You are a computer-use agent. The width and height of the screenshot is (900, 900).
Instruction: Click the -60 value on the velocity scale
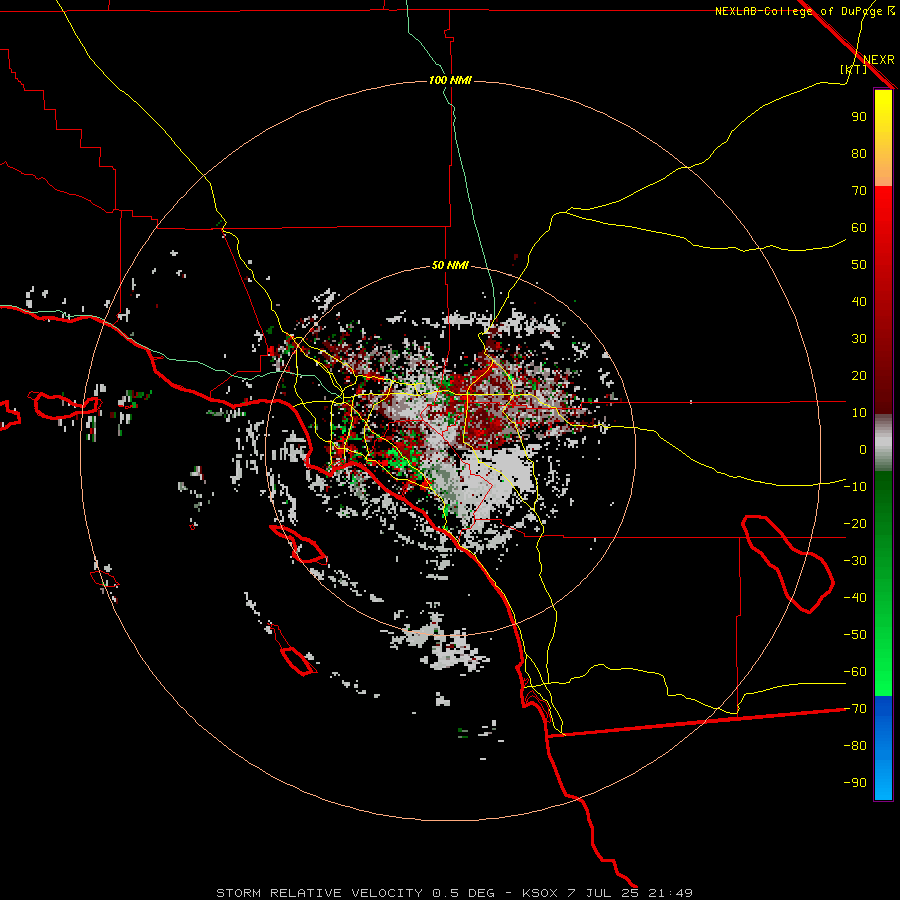tap(855, 672)
